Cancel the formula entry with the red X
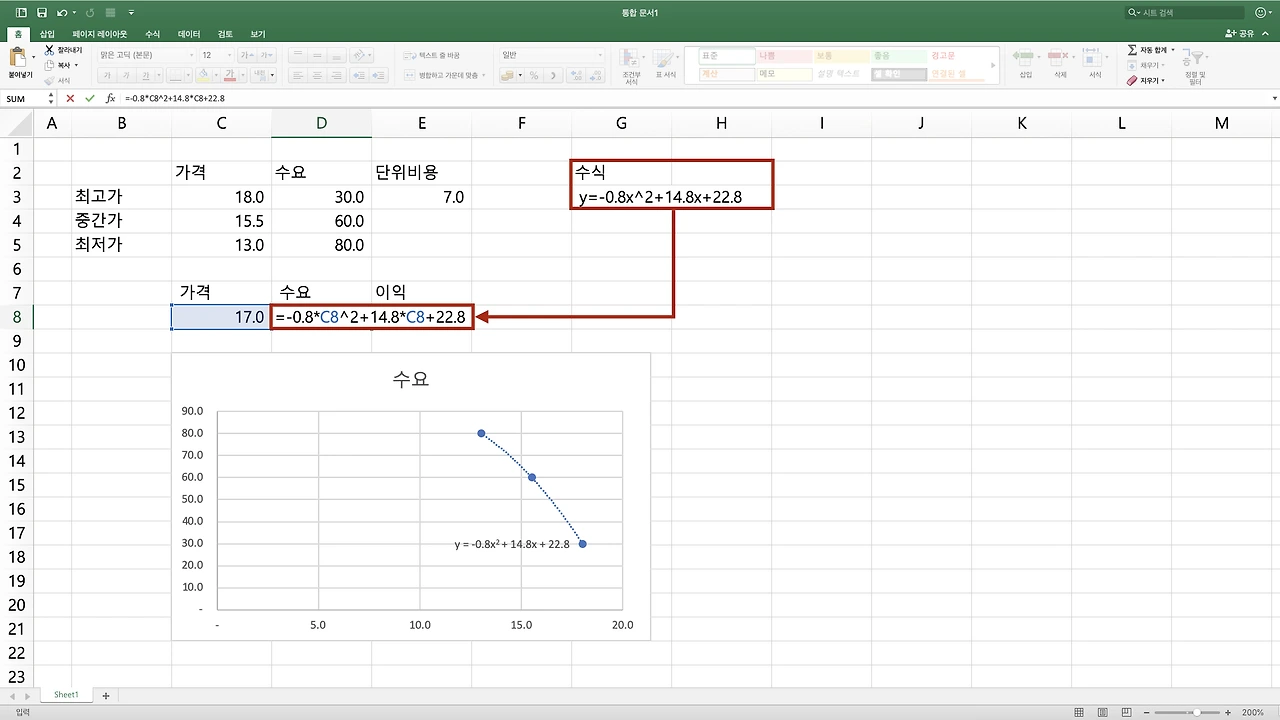This screenshot has height=720, width=1280. point(70,98)
